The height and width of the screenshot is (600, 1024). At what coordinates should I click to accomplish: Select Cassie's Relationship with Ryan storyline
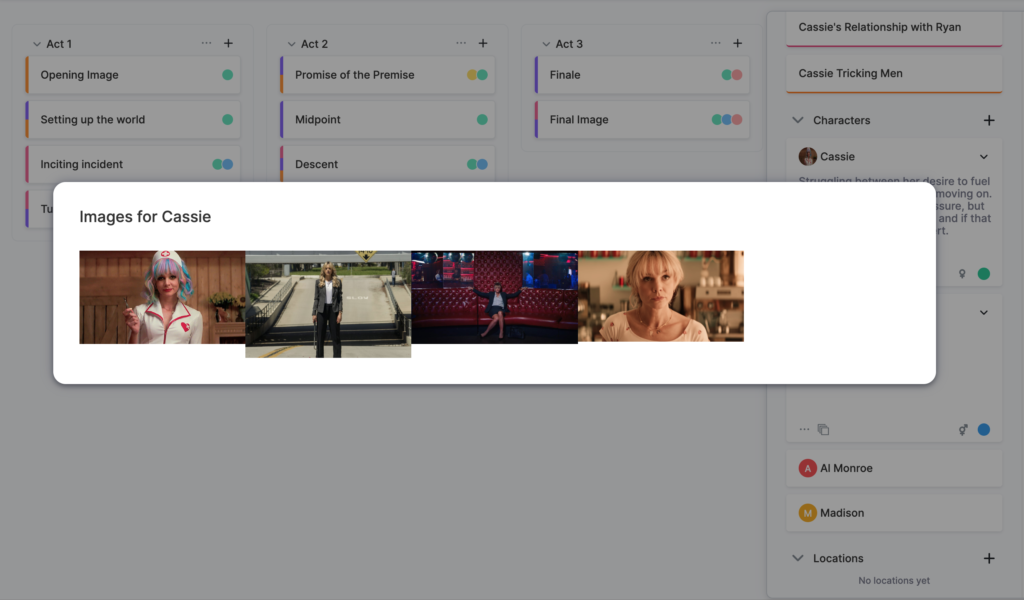coord(894,28)
